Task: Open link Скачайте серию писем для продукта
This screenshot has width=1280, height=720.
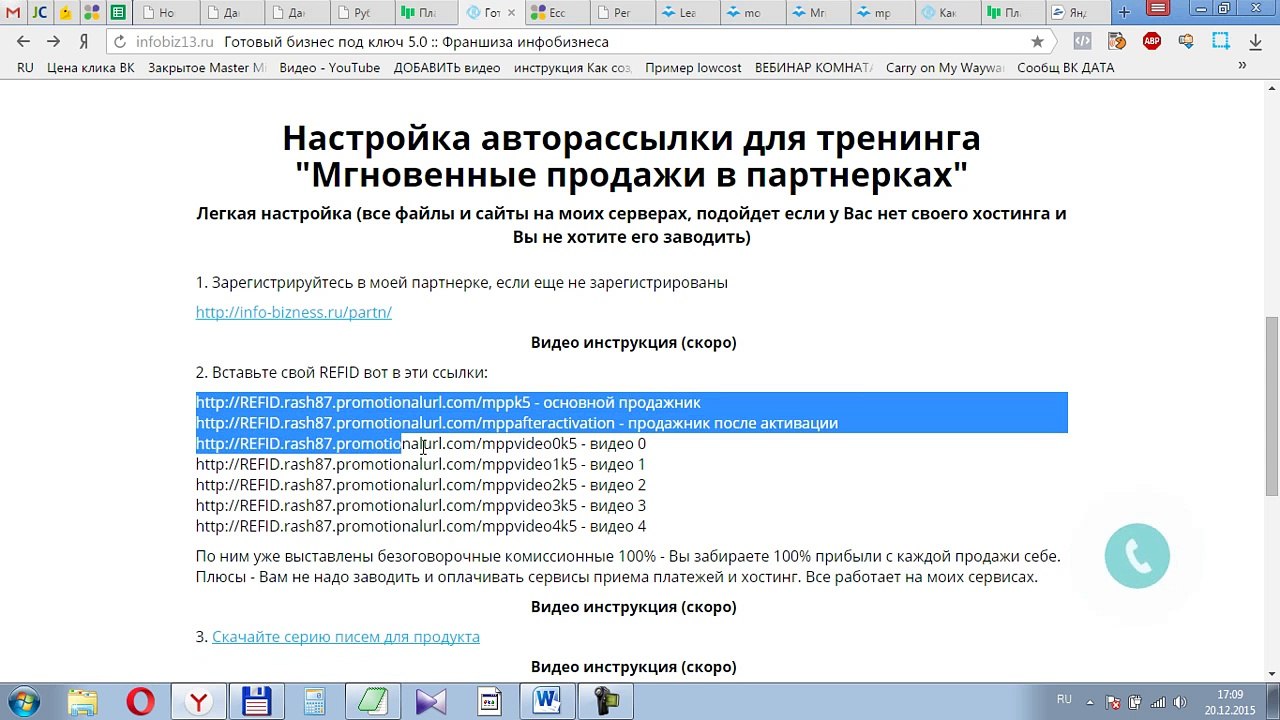Action: tap(345, 637)
